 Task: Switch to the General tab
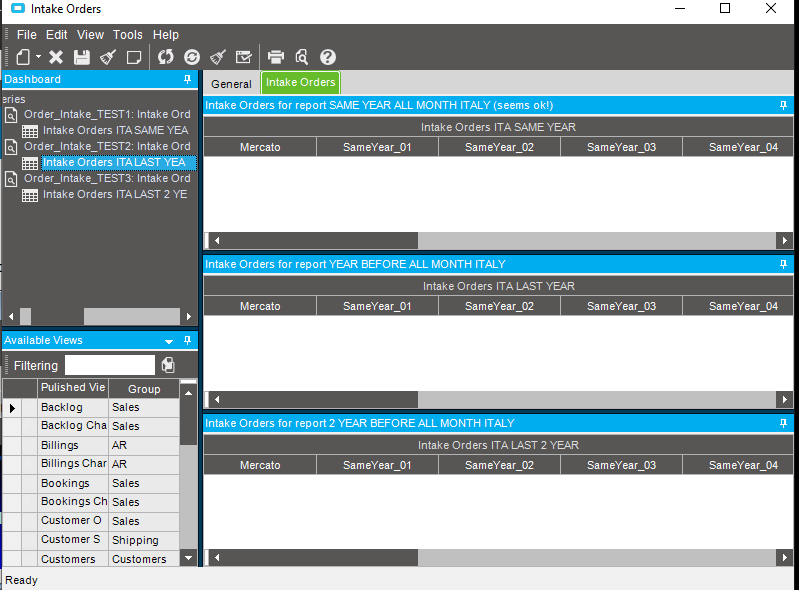[x=231, y=84]
